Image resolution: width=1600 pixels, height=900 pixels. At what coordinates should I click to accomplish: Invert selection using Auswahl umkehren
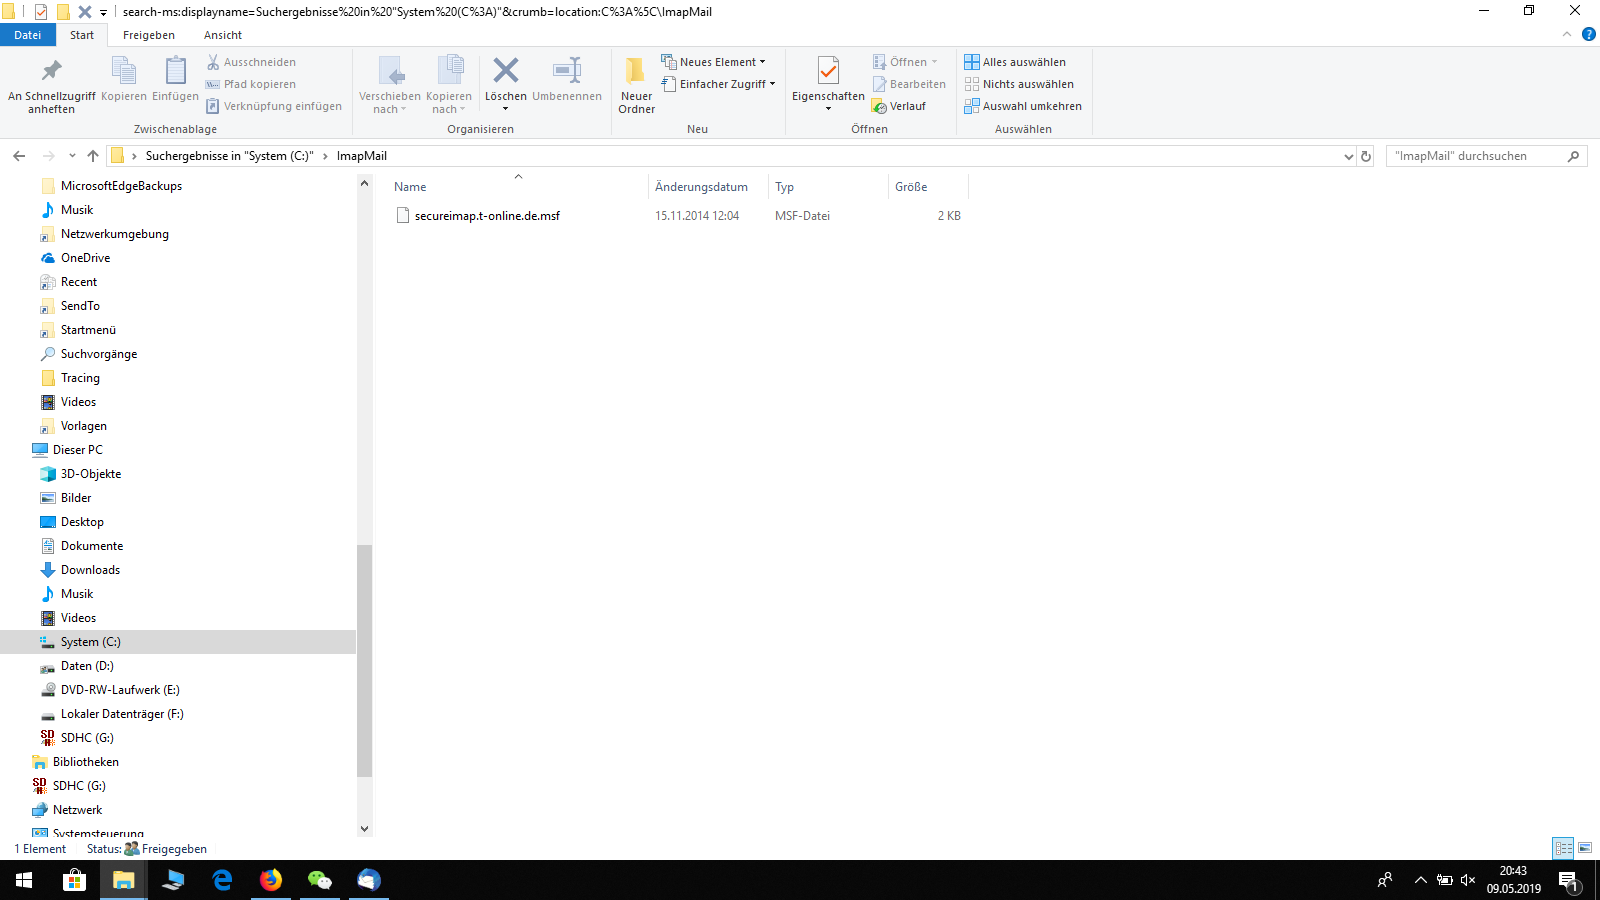pyautogui.click(x=1023, y=106)
